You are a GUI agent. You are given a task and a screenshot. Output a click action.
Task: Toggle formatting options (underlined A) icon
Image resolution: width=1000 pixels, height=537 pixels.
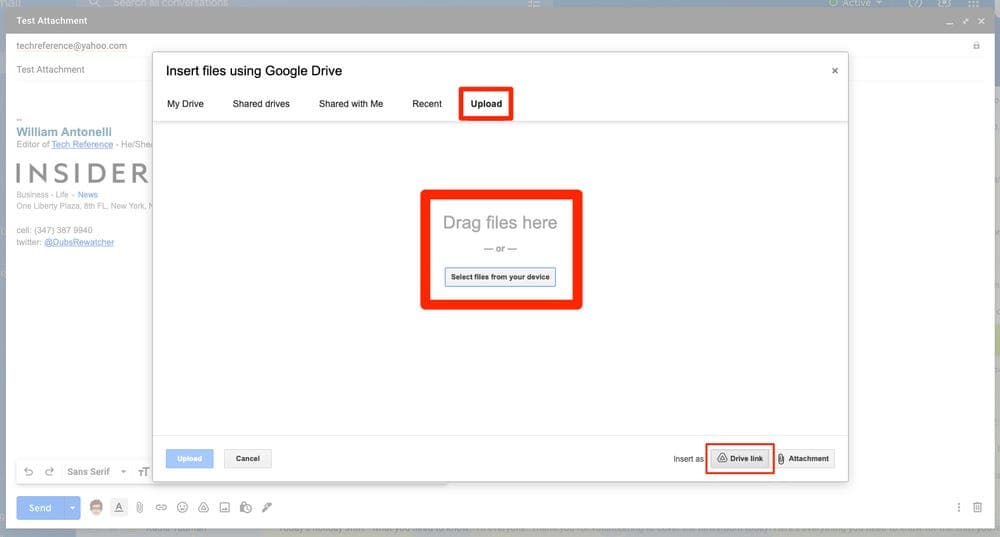119,507
